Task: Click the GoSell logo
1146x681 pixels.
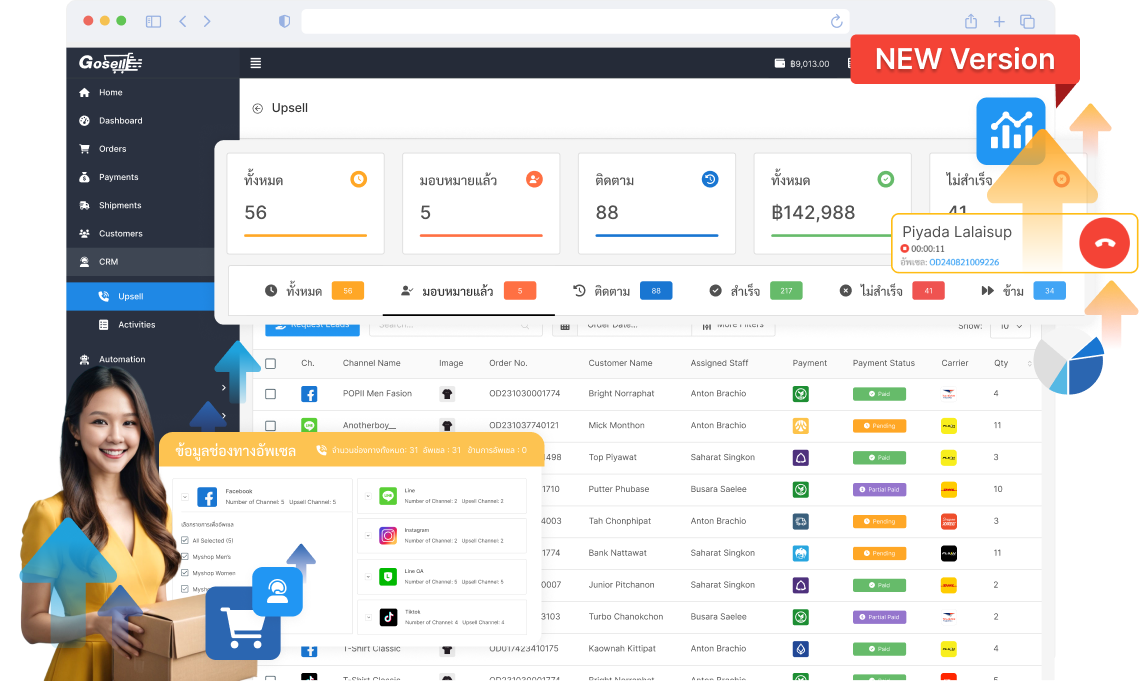Action: 110,63
